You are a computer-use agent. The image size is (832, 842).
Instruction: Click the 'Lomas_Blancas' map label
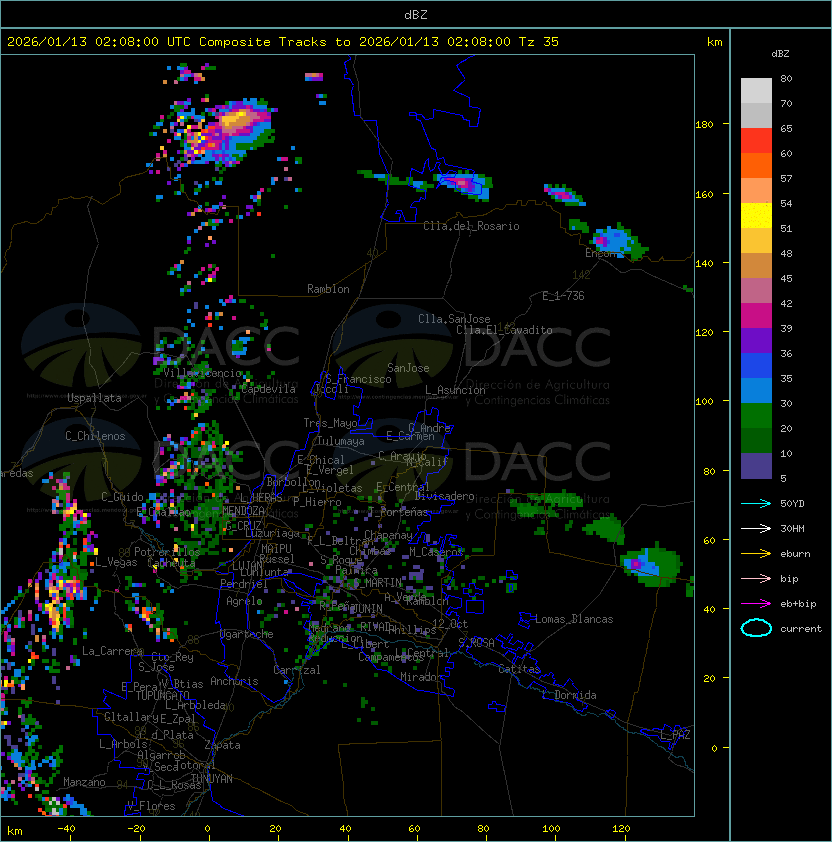pyautogui.click(x=574, y=619)
